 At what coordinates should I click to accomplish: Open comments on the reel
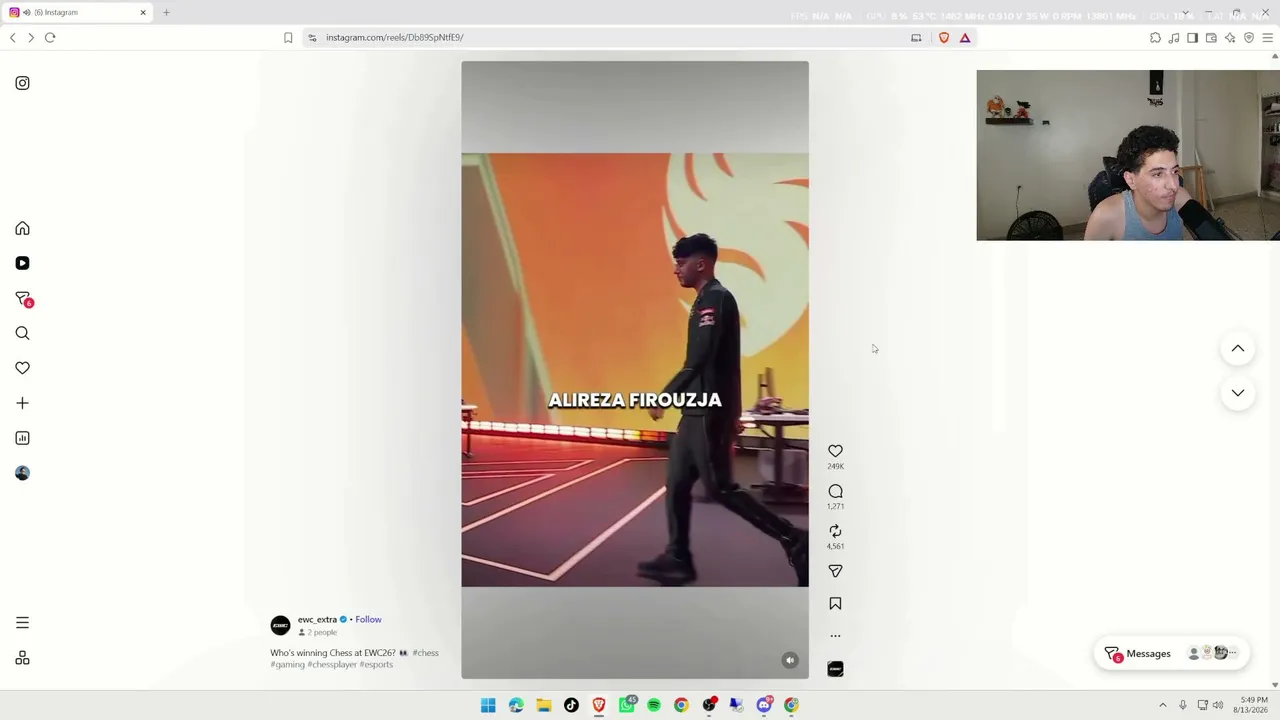[835, 491]
